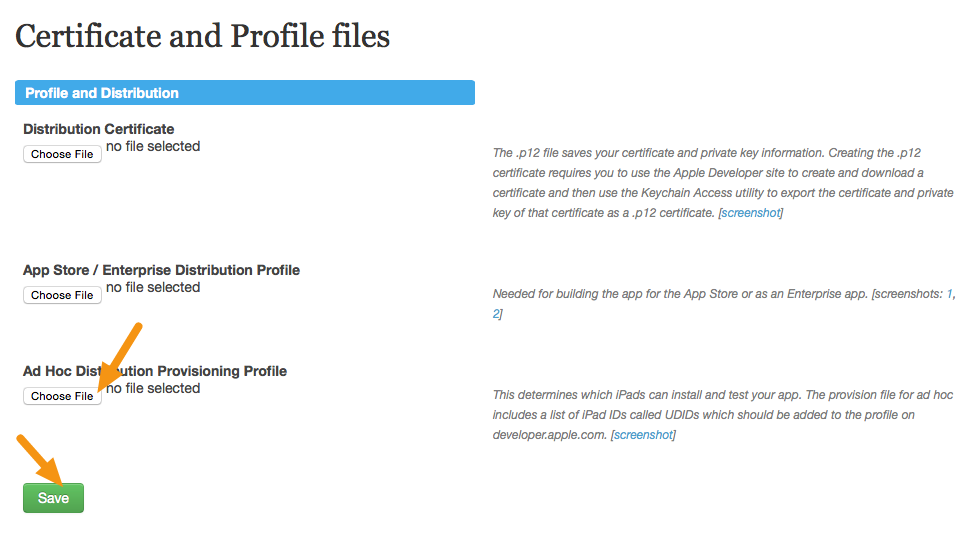
Task: Choose a file for Distribution Certificate
Action: click(62, 154)
